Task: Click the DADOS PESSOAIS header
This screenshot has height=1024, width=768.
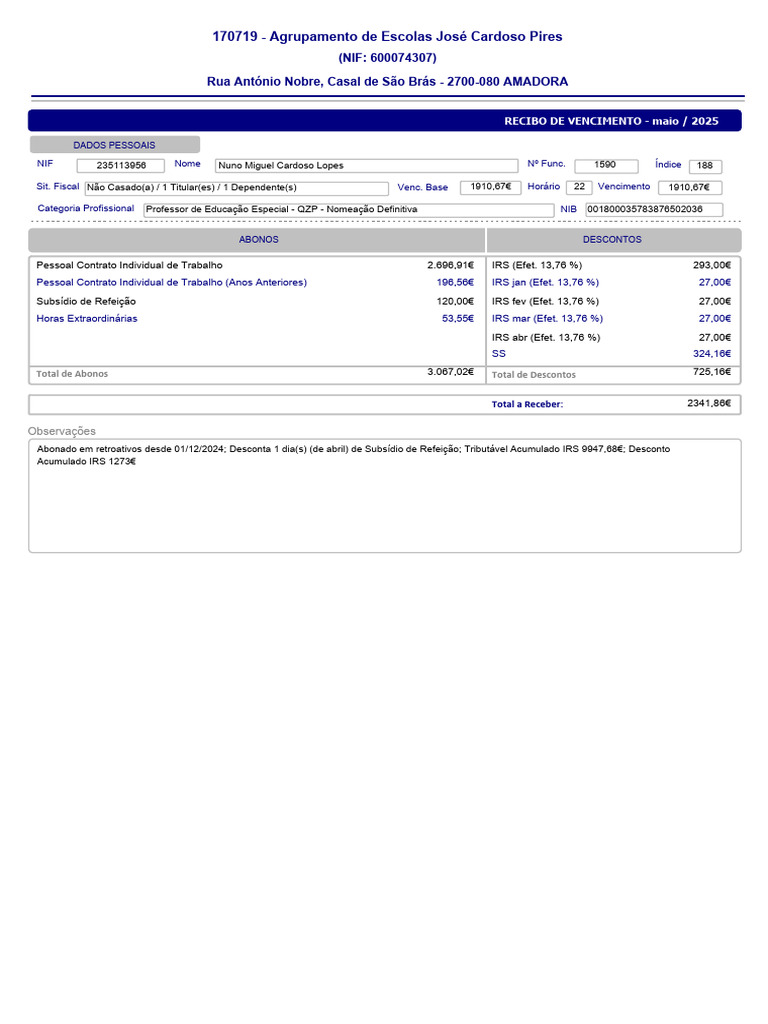Action: tap(115, 145)
